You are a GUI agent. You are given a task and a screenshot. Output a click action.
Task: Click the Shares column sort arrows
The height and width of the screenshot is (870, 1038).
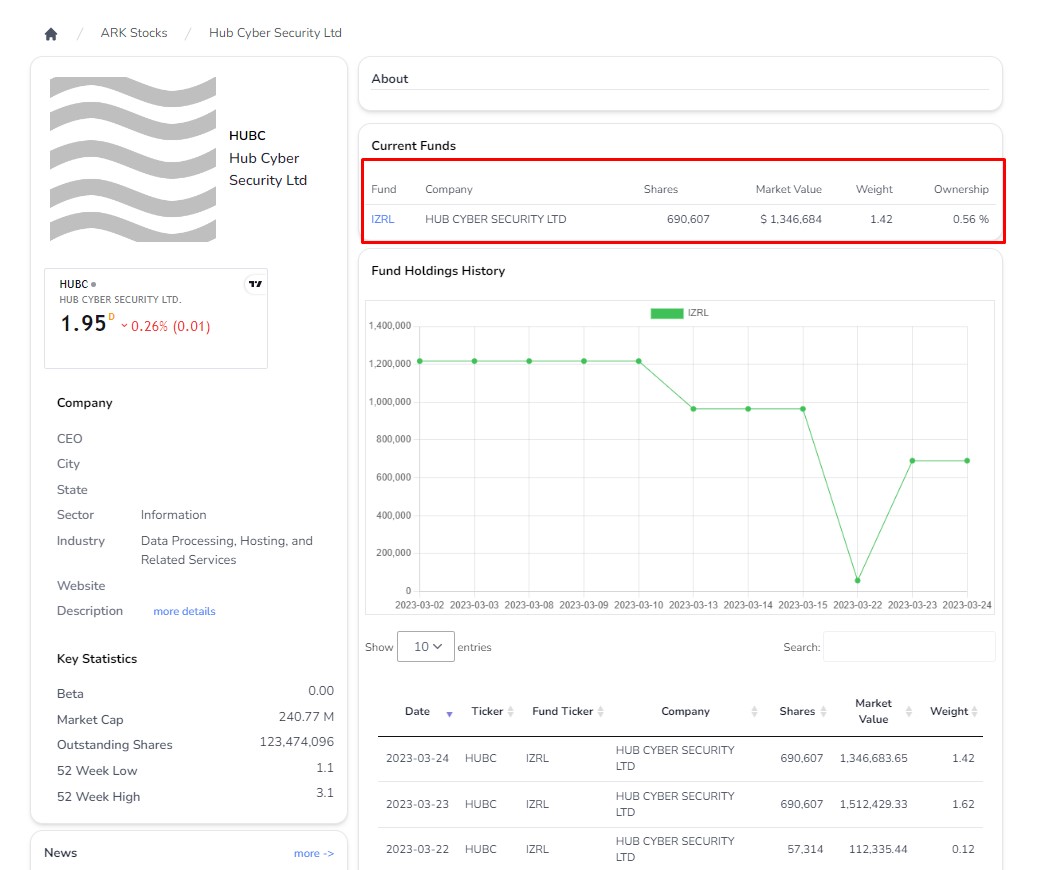coord(824,711)
